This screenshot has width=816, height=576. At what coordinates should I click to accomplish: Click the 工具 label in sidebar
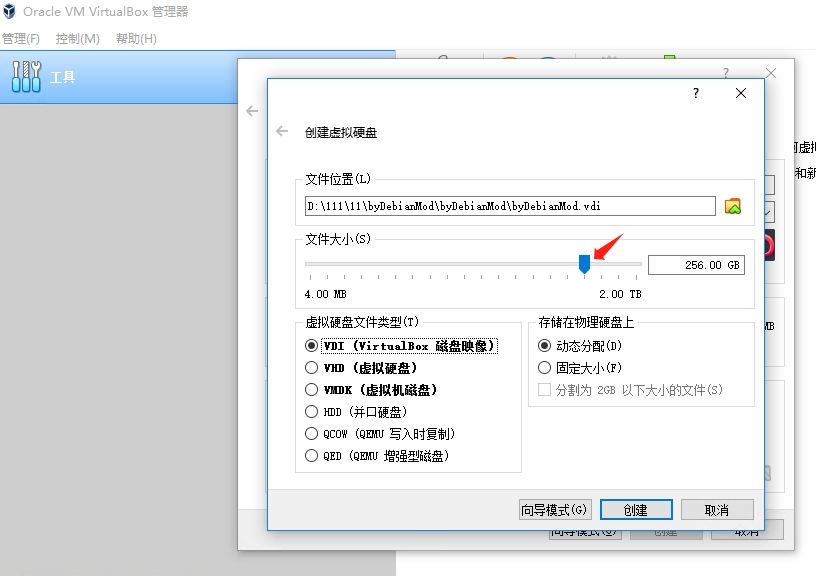click(x=63, y=78)
